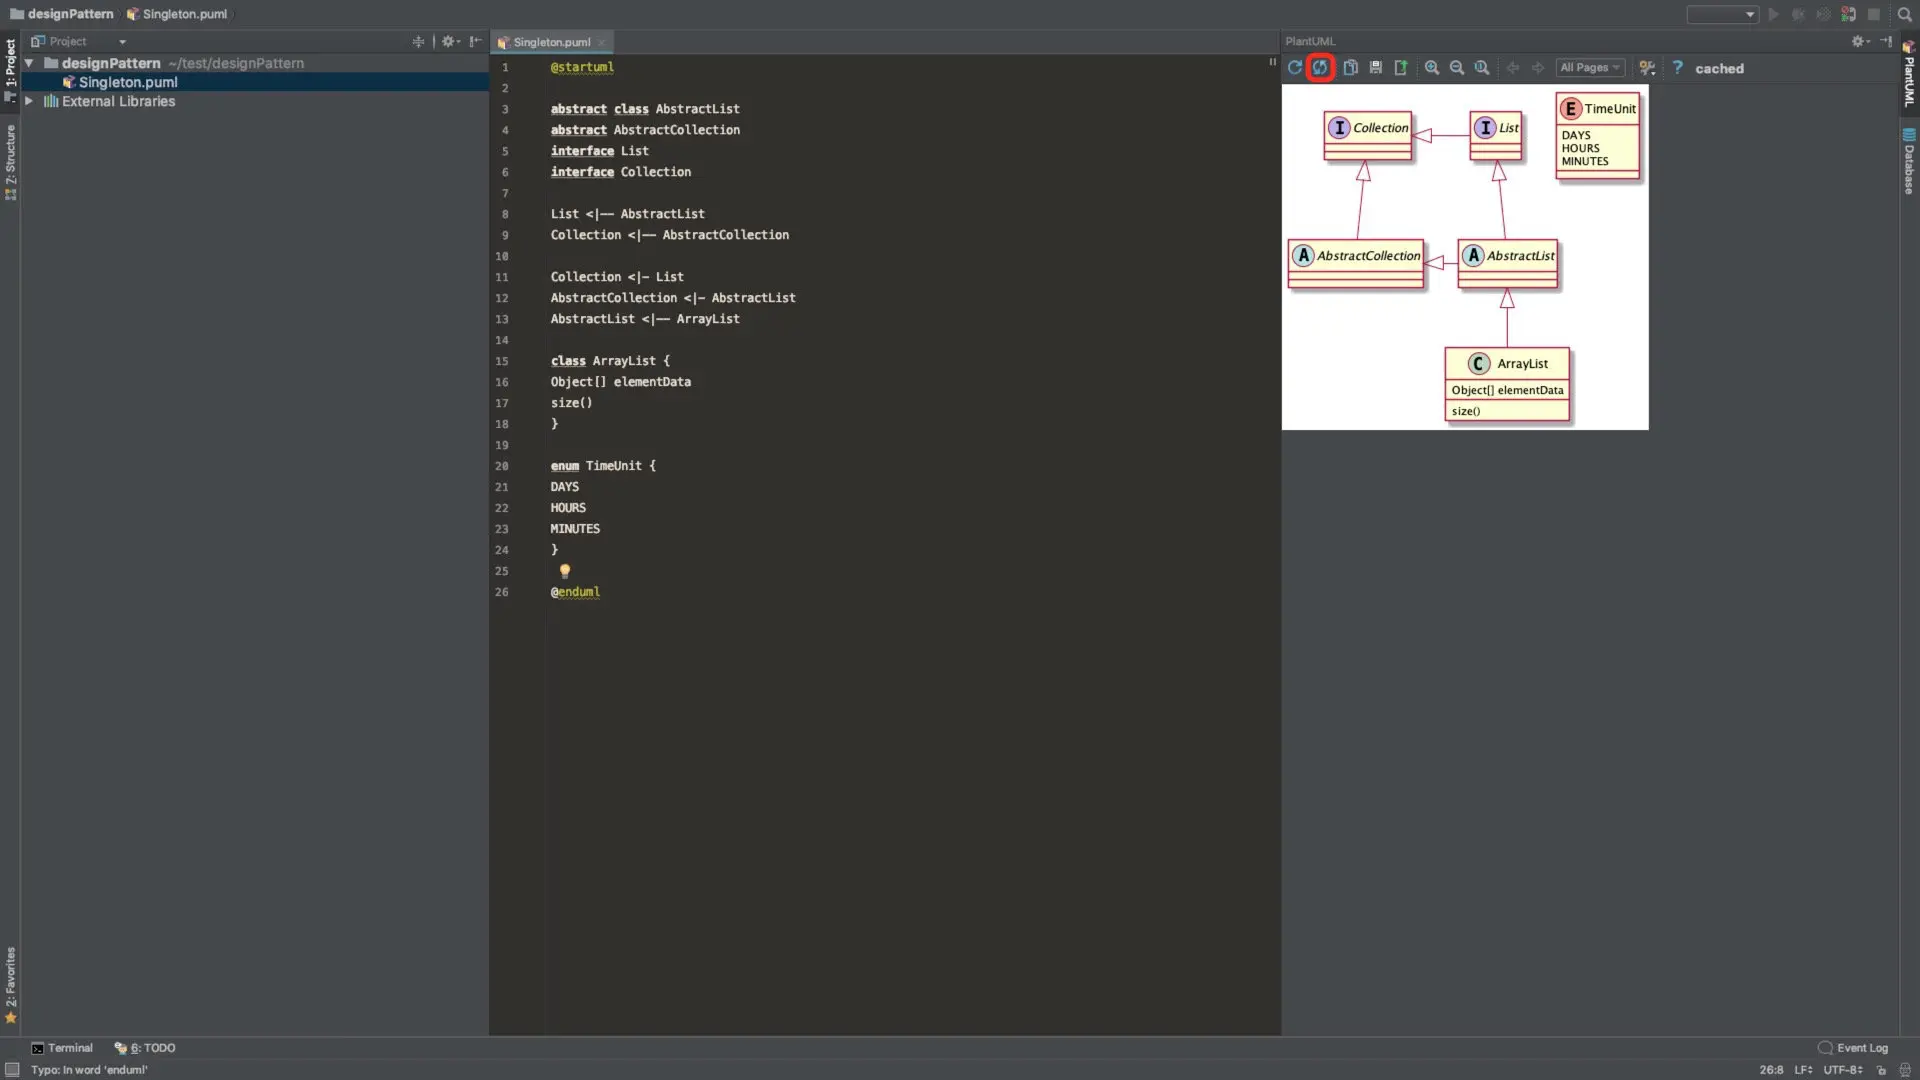Reset diagram to actual zoom size

tap(1482, 68)
